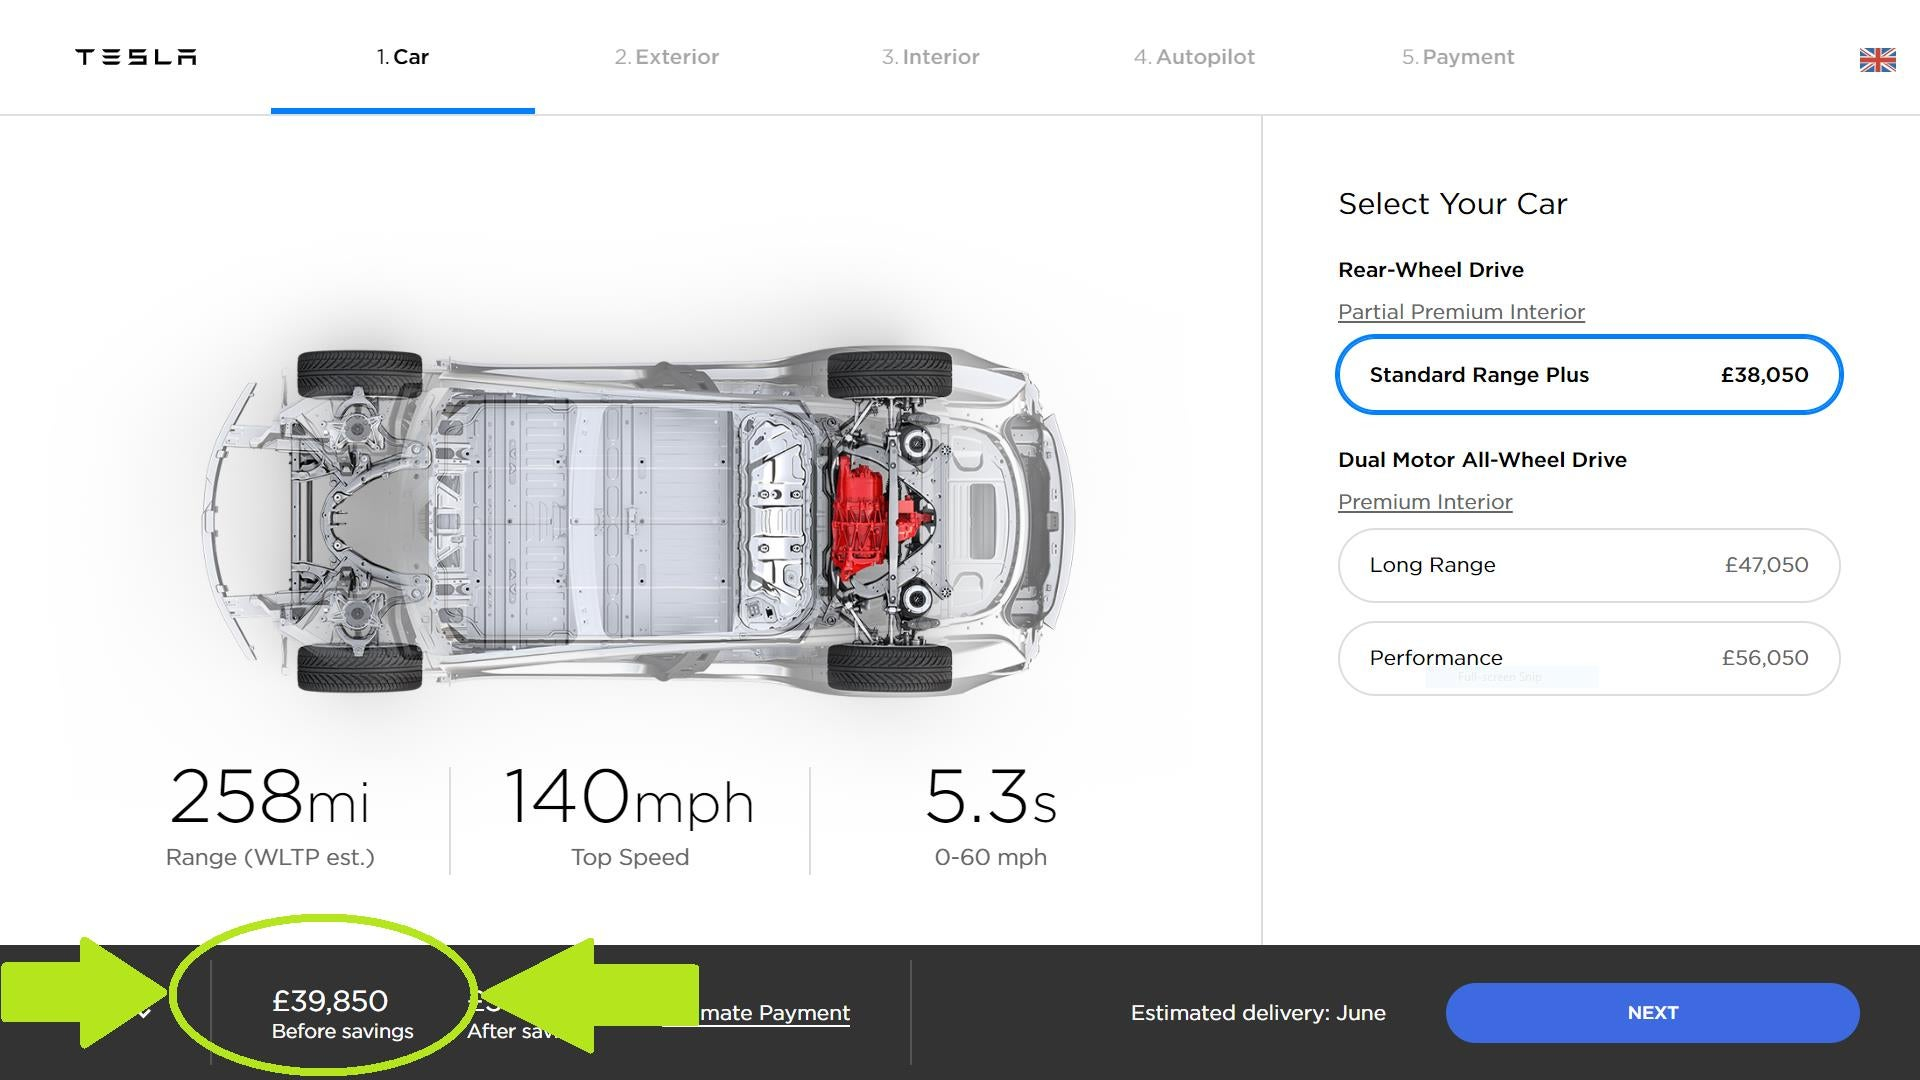Choose Long Range £47,050 option
Viewport: 1920px width, 1080px height.
pos(1589,565)
